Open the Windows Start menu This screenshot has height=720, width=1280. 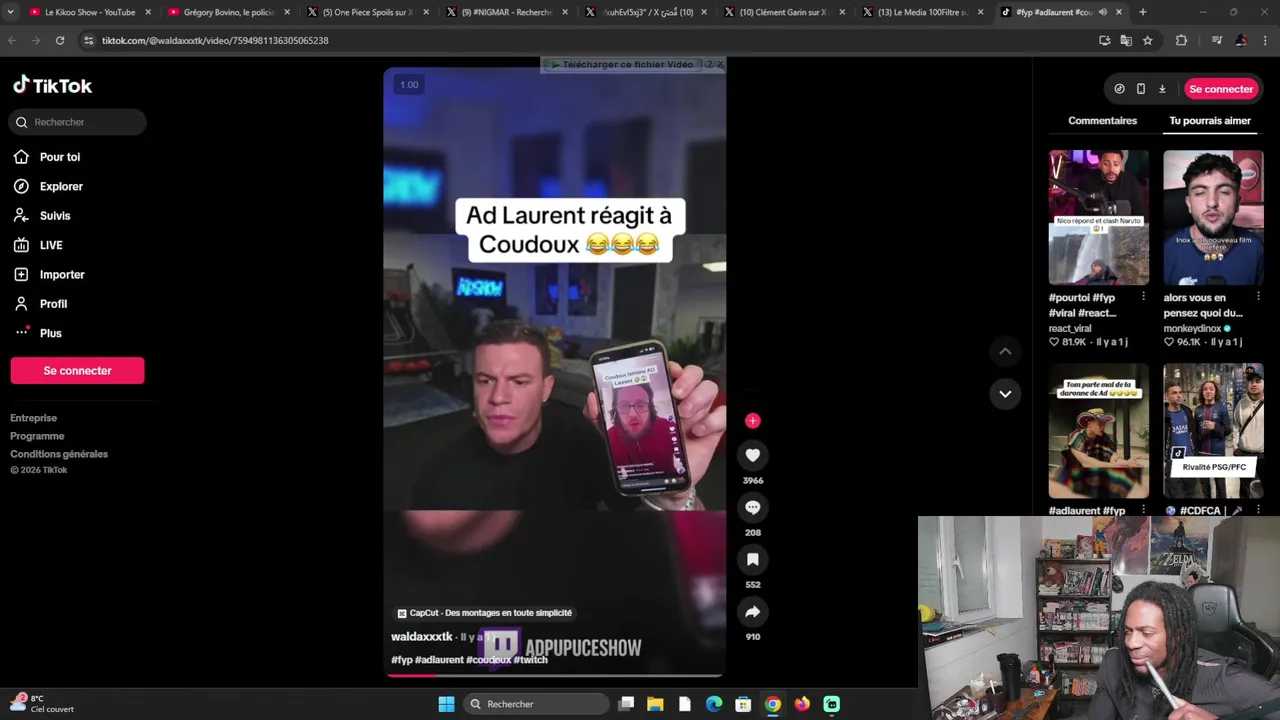point(446,704)
